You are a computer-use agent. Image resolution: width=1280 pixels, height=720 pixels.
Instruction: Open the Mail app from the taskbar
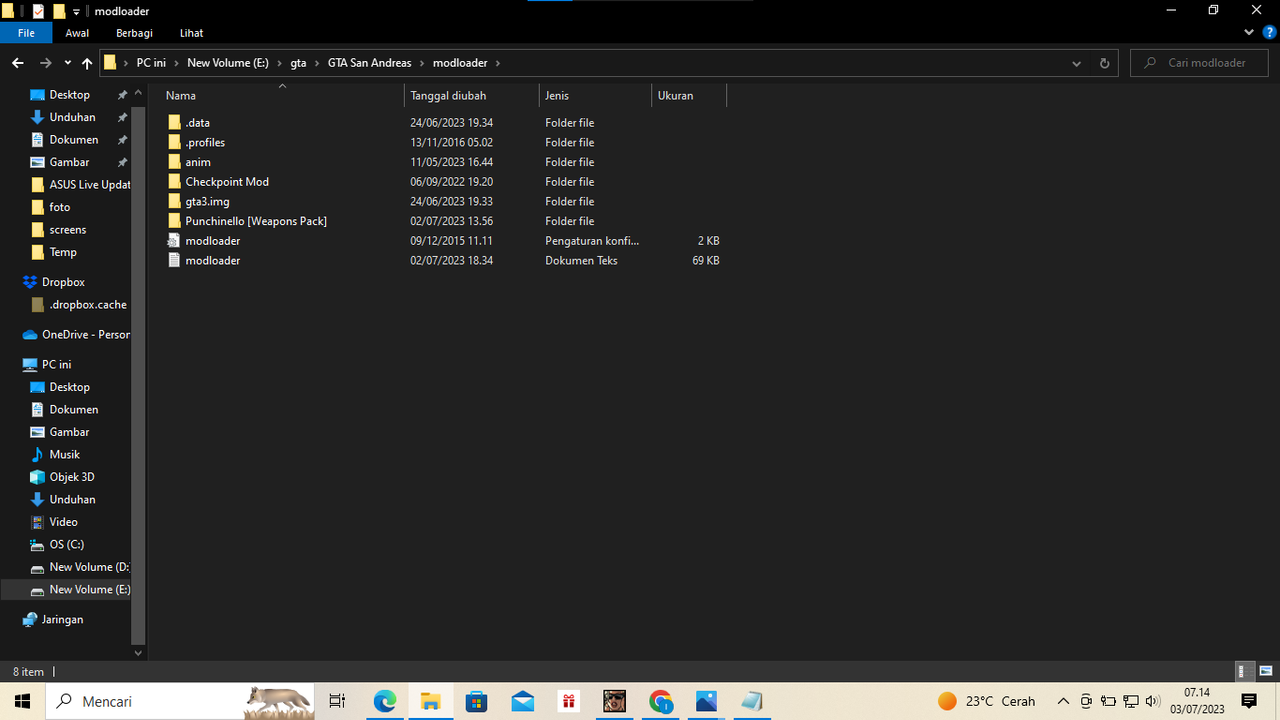[522, 701]
